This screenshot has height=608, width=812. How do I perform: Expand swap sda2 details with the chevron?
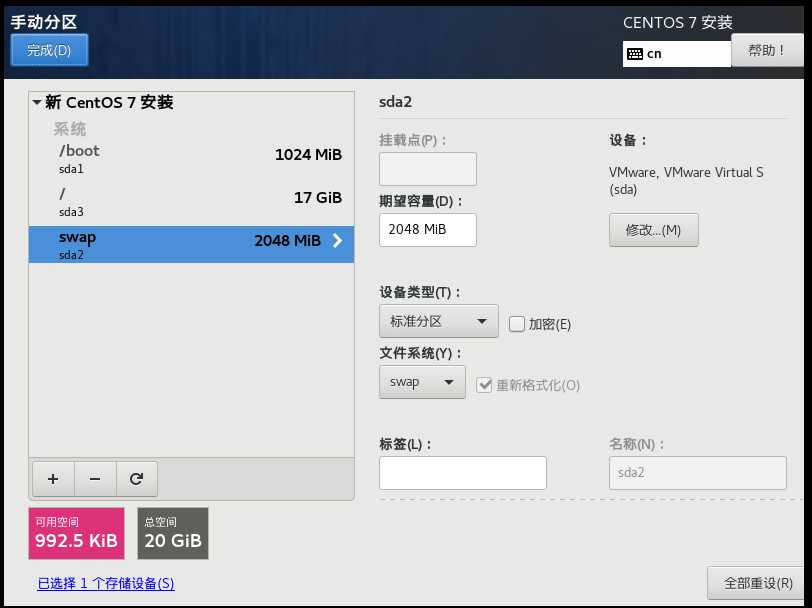tap(338, 240)
